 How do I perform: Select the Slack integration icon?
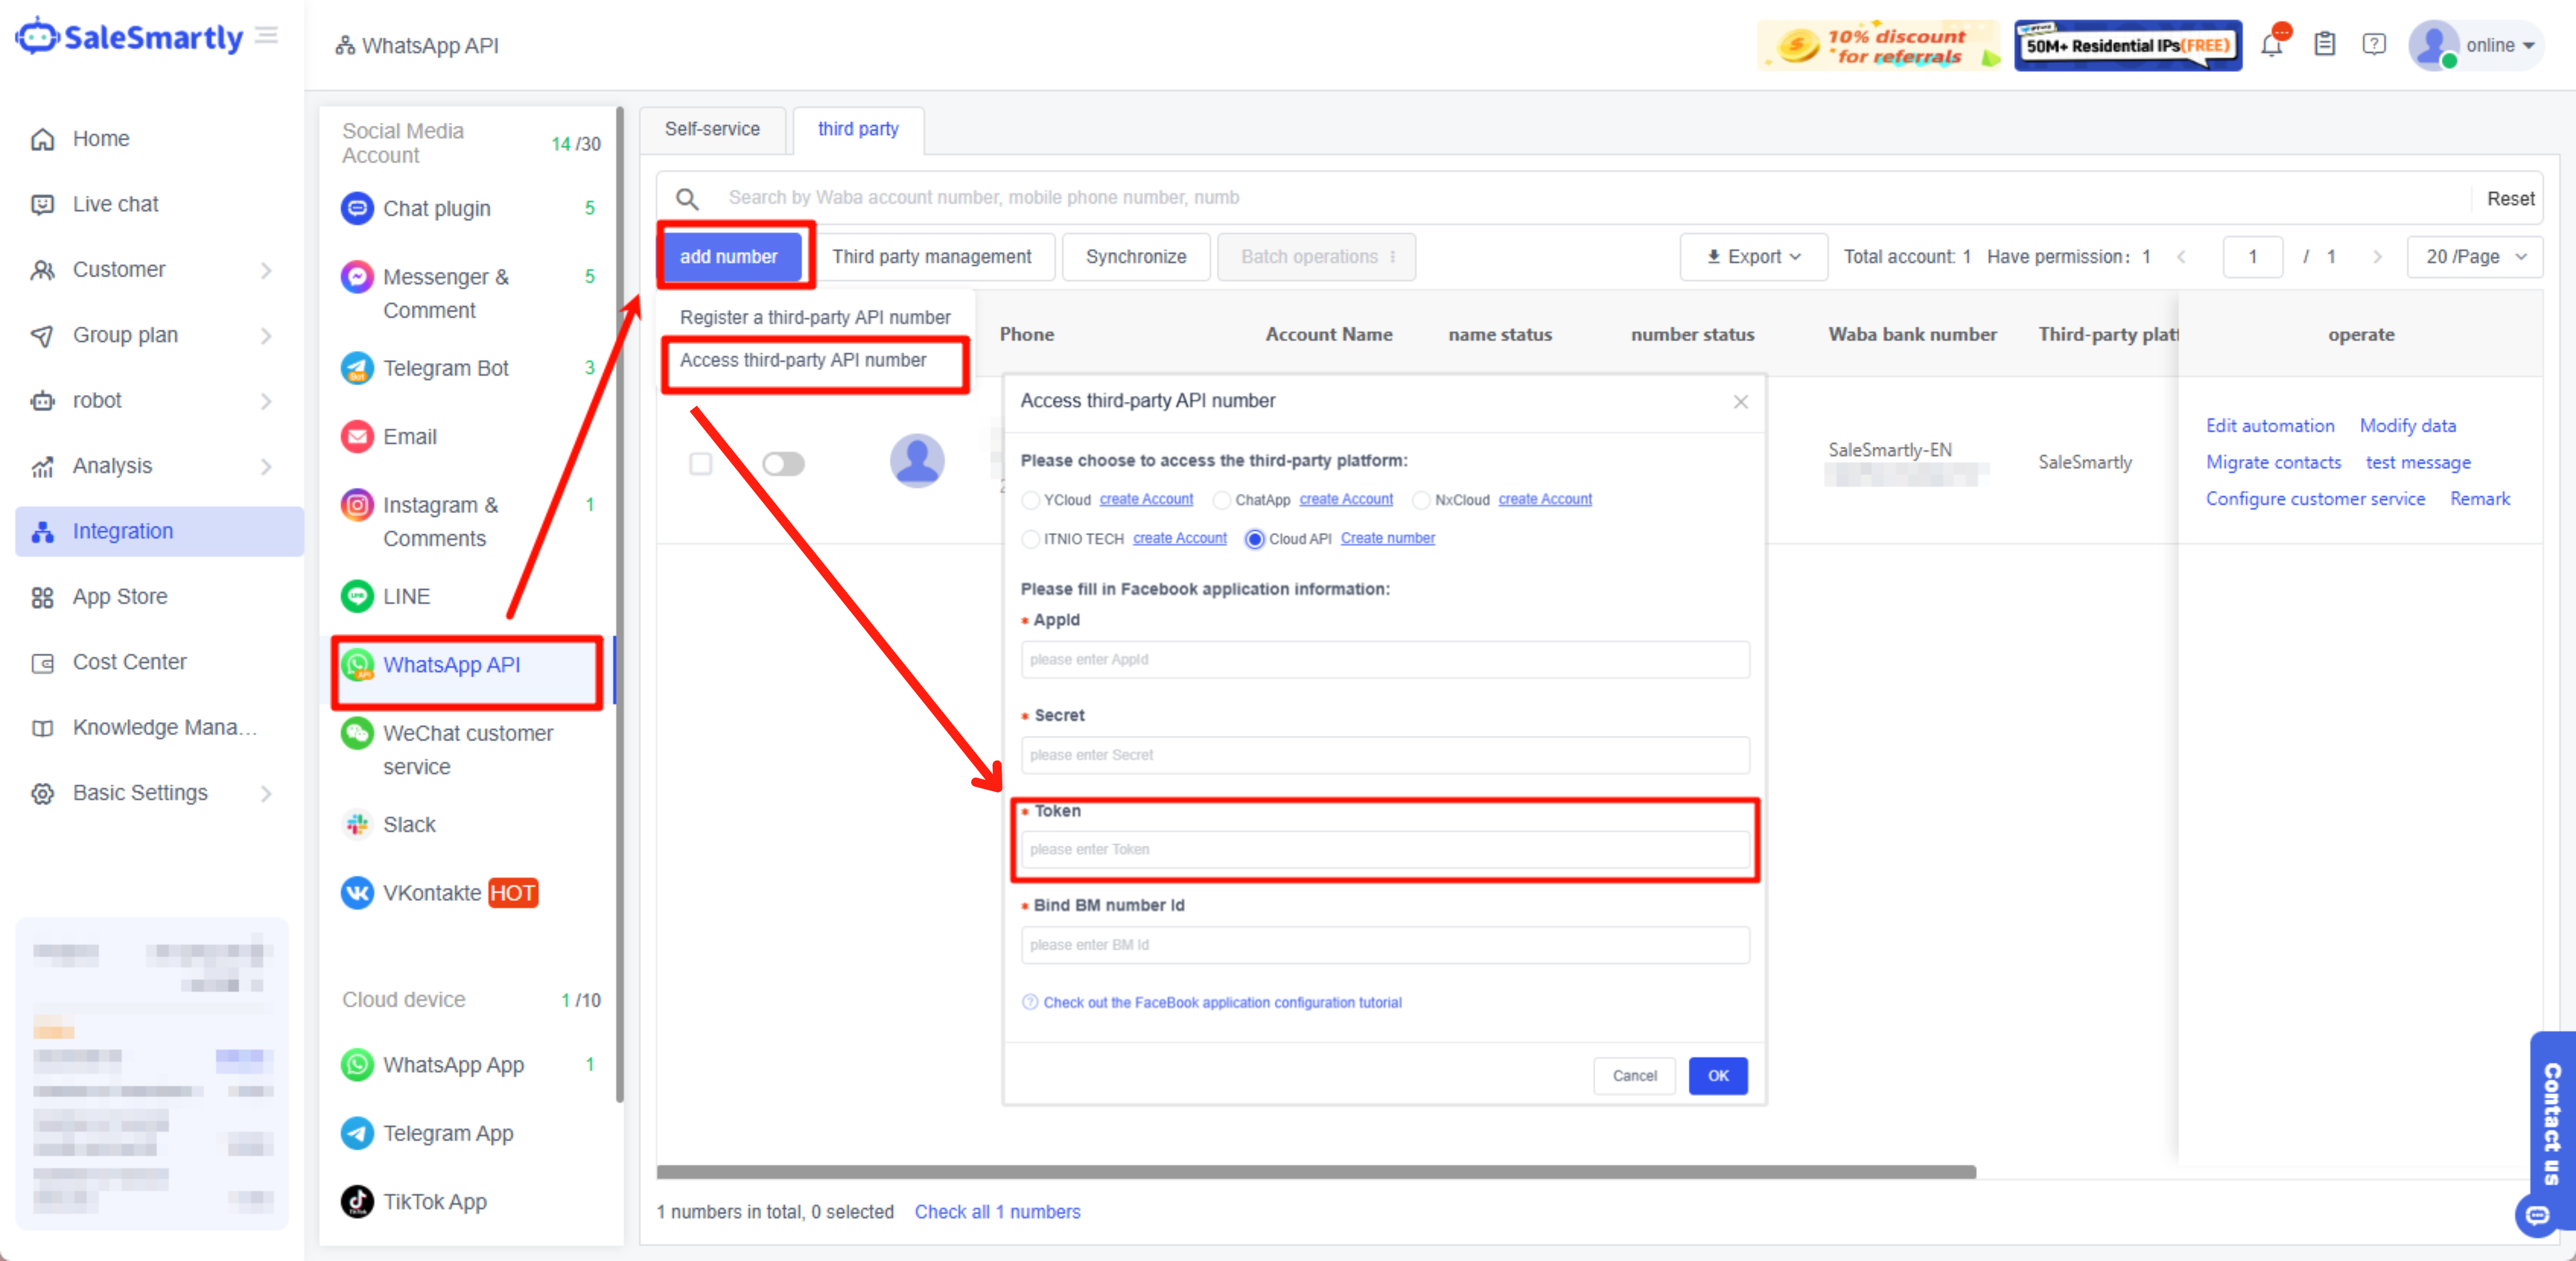pos(357,824)
